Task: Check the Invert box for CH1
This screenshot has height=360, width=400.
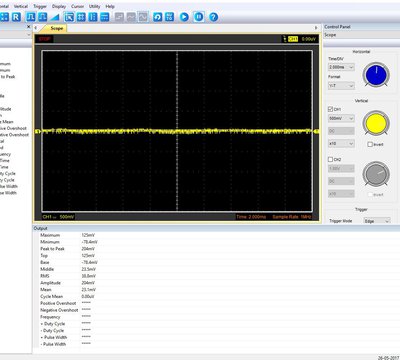Action: [370, 144]
